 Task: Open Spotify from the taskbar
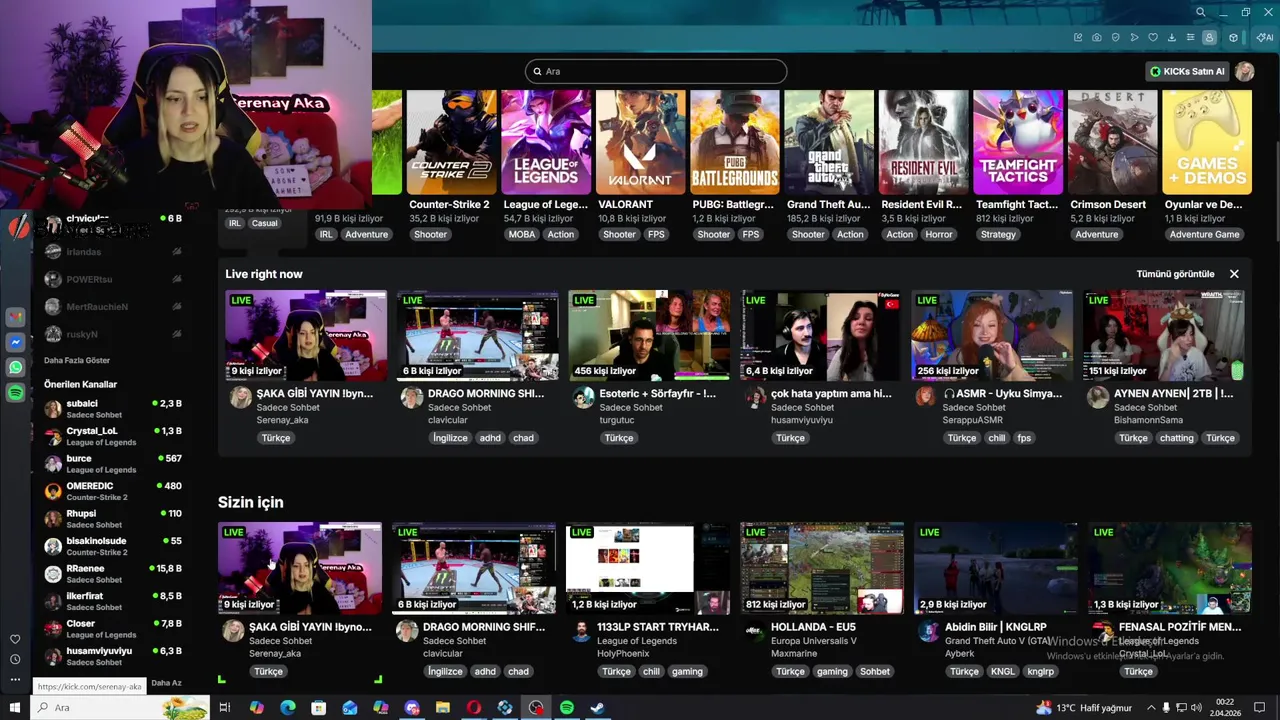[x=567, y=708]
